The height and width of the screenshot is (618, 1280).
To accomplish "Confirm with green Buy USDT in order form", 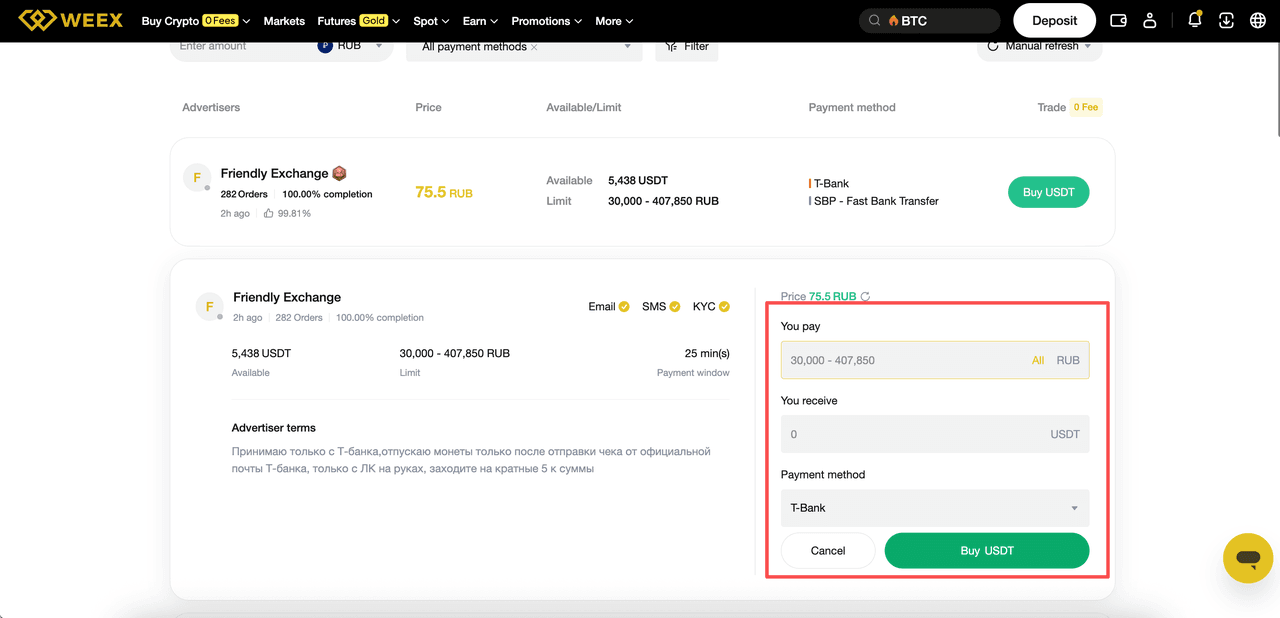I will (987, 550).
